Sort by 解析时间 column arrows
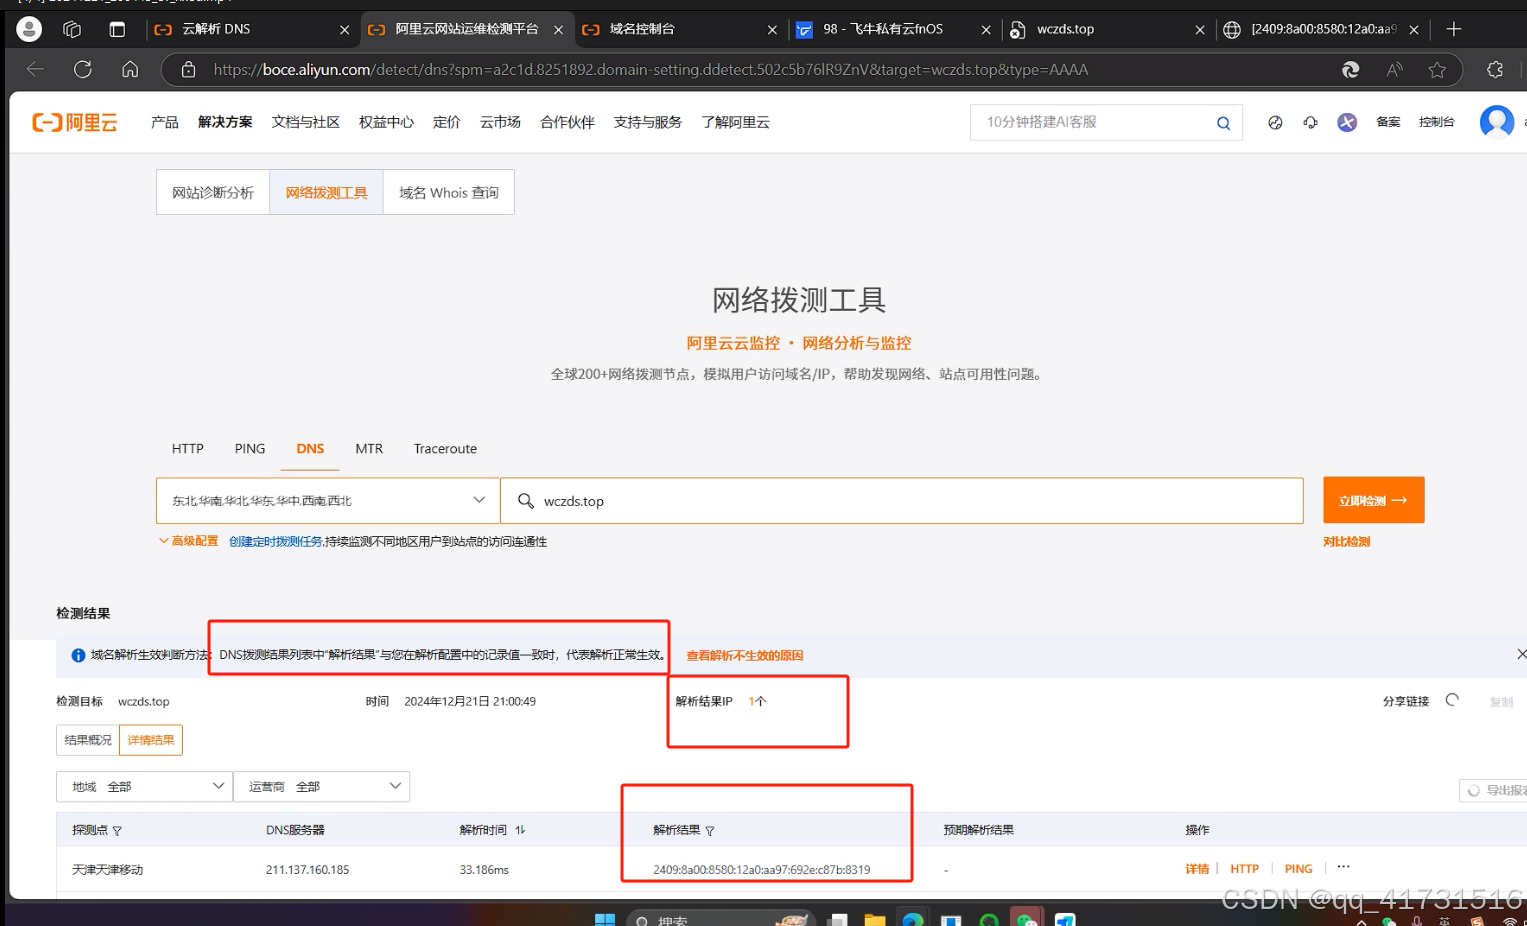This screenshot has width=1527, height=926. [x=520, y=830]
